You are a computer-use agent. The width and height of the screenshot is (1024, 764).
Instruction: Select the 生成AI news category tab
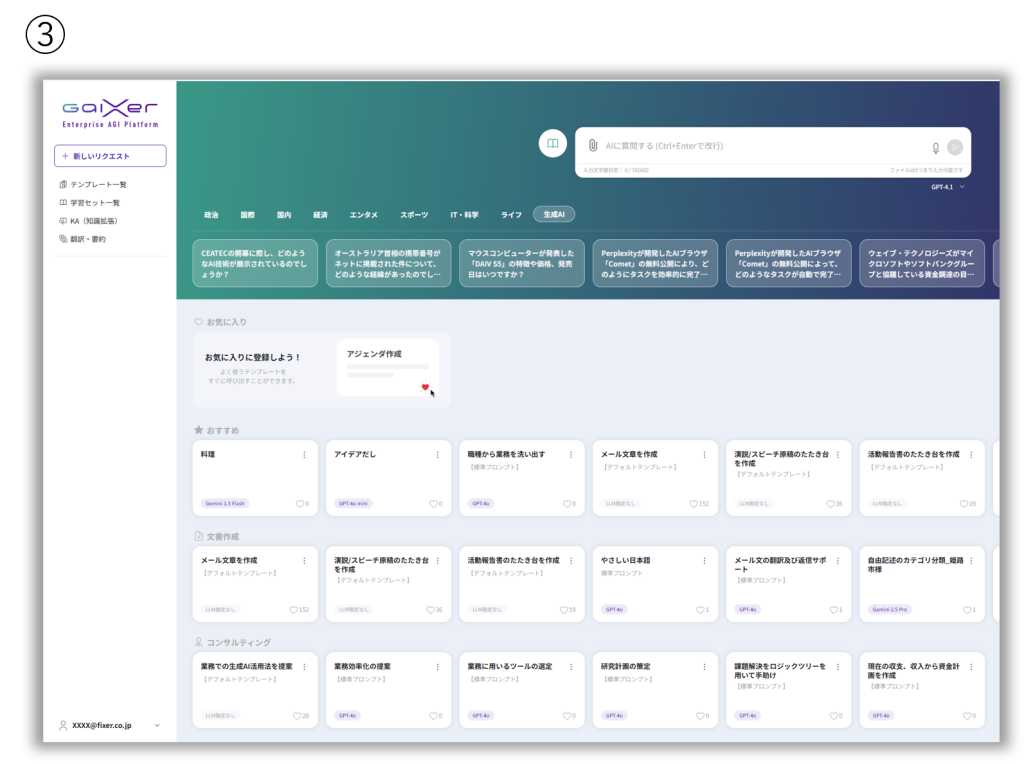click(x=554, y=215)
